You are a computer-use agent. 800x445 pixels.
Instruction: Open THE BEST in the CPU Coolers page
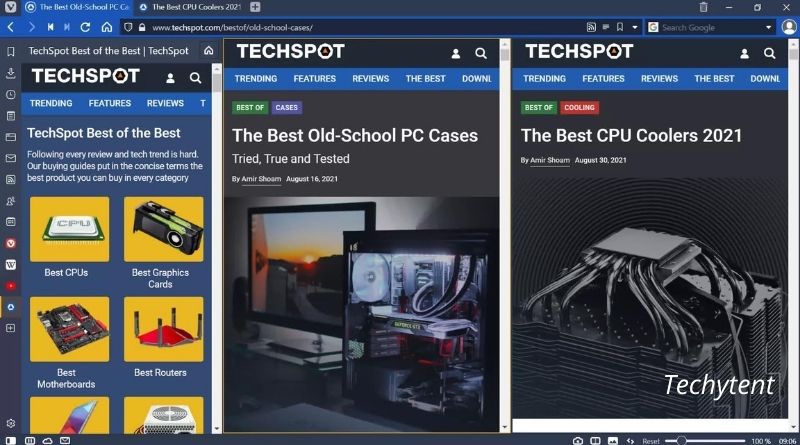coord(714,79)
